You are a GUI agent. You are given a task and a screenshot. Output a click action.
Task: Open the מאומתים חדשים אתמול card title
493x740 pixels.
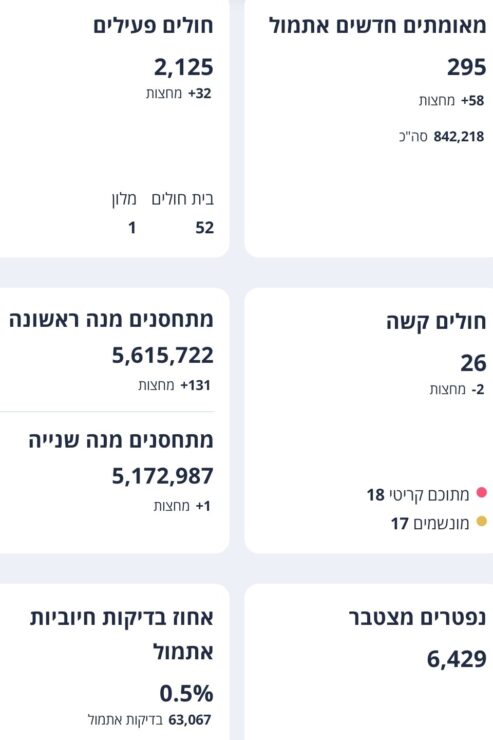point(377,25)
